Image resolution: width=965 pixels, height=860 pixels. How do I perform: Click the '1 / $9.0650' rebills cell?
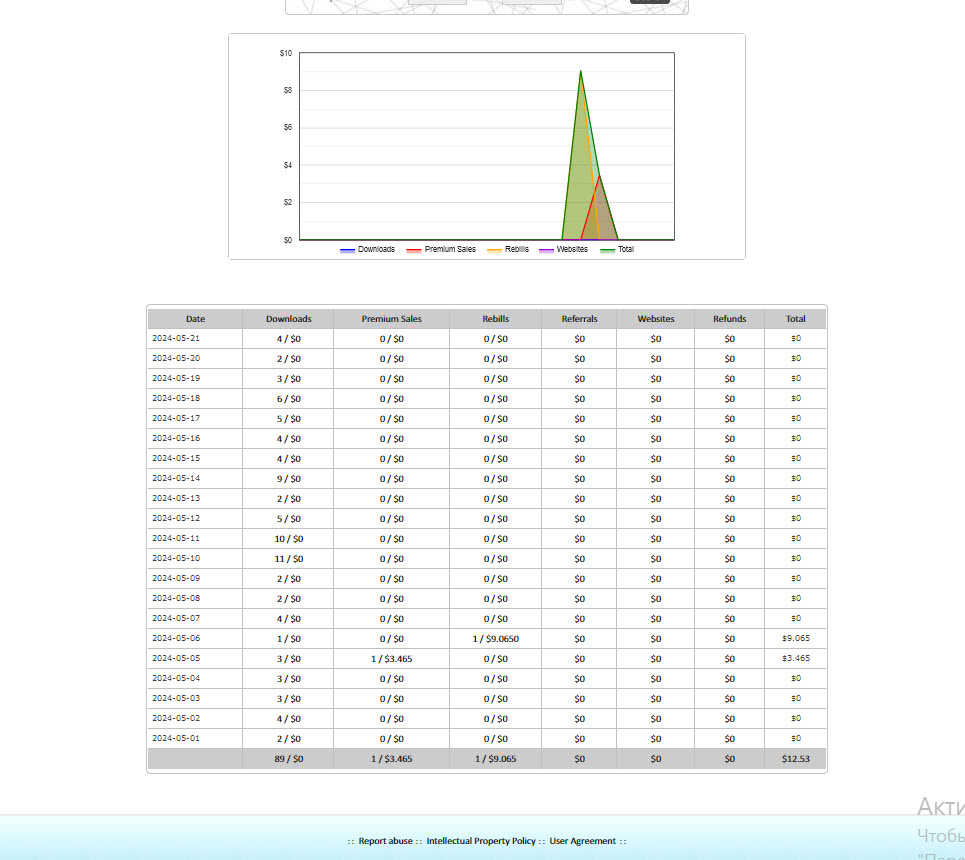tap(495, 639)
